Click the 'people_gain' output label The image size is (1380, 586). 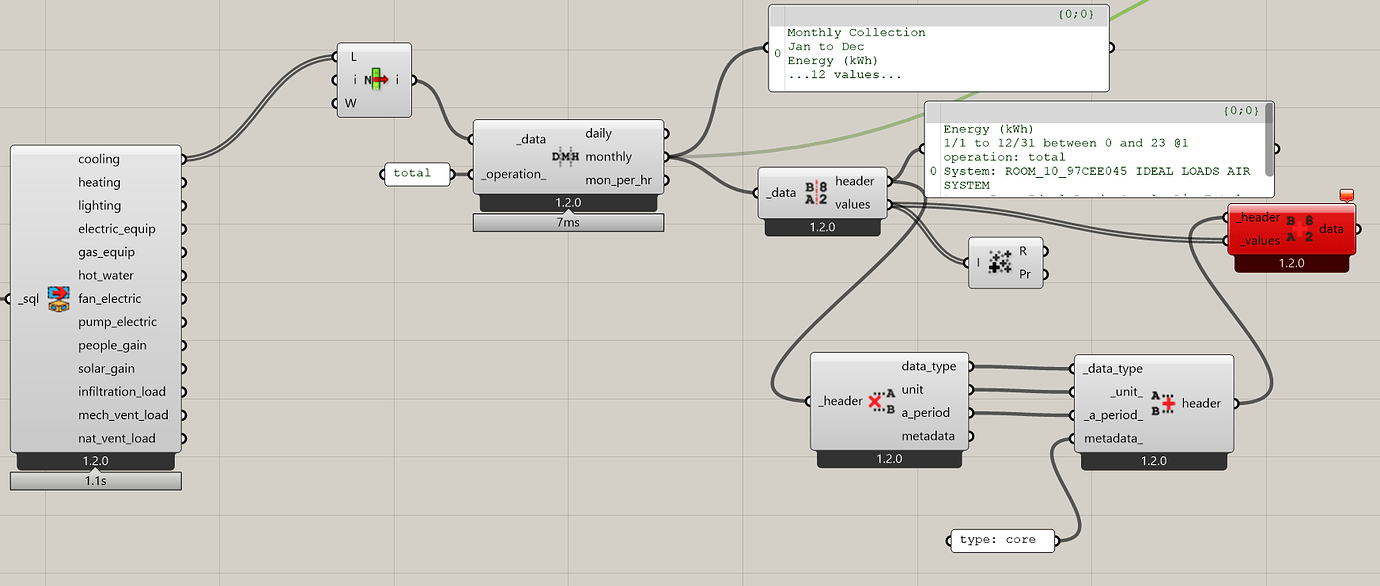[112, 345]
